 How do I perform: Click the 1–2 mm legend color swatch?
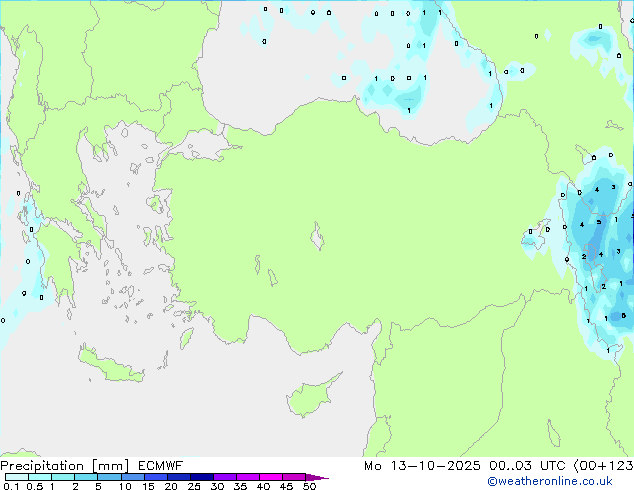click(x=63, y=477)
